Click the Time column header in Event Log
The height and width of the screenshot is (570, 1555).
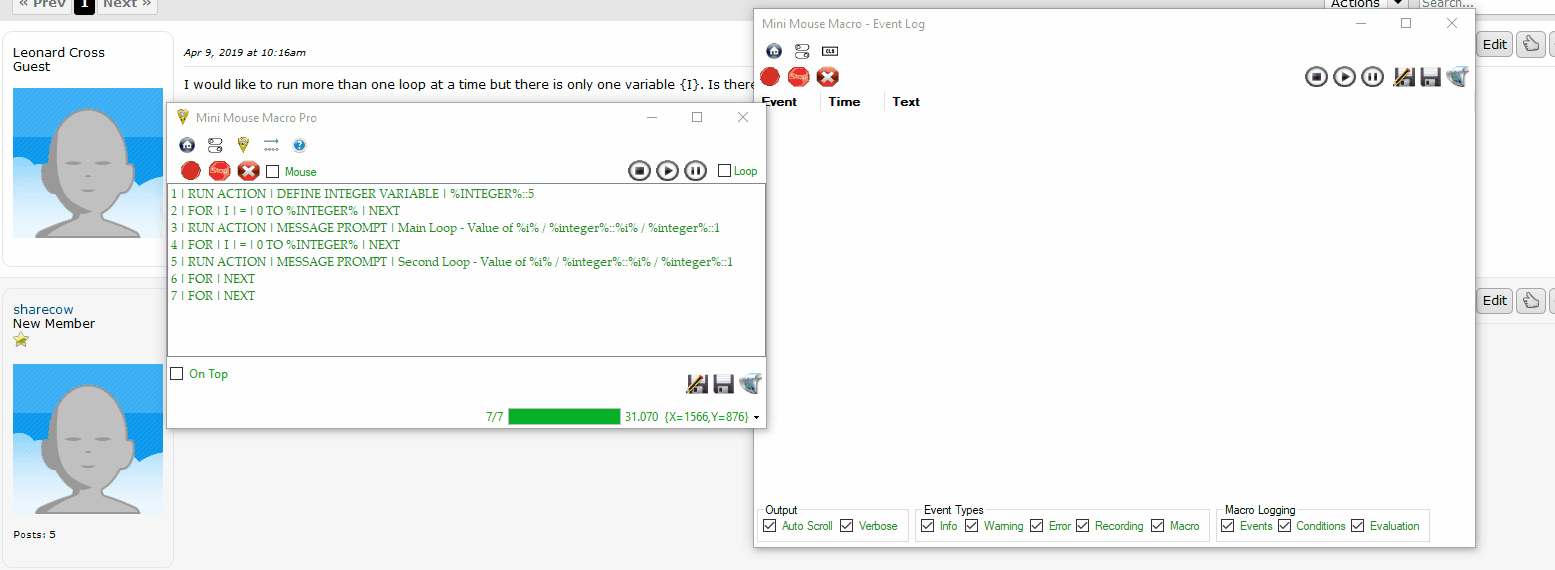tap(844, 102)
